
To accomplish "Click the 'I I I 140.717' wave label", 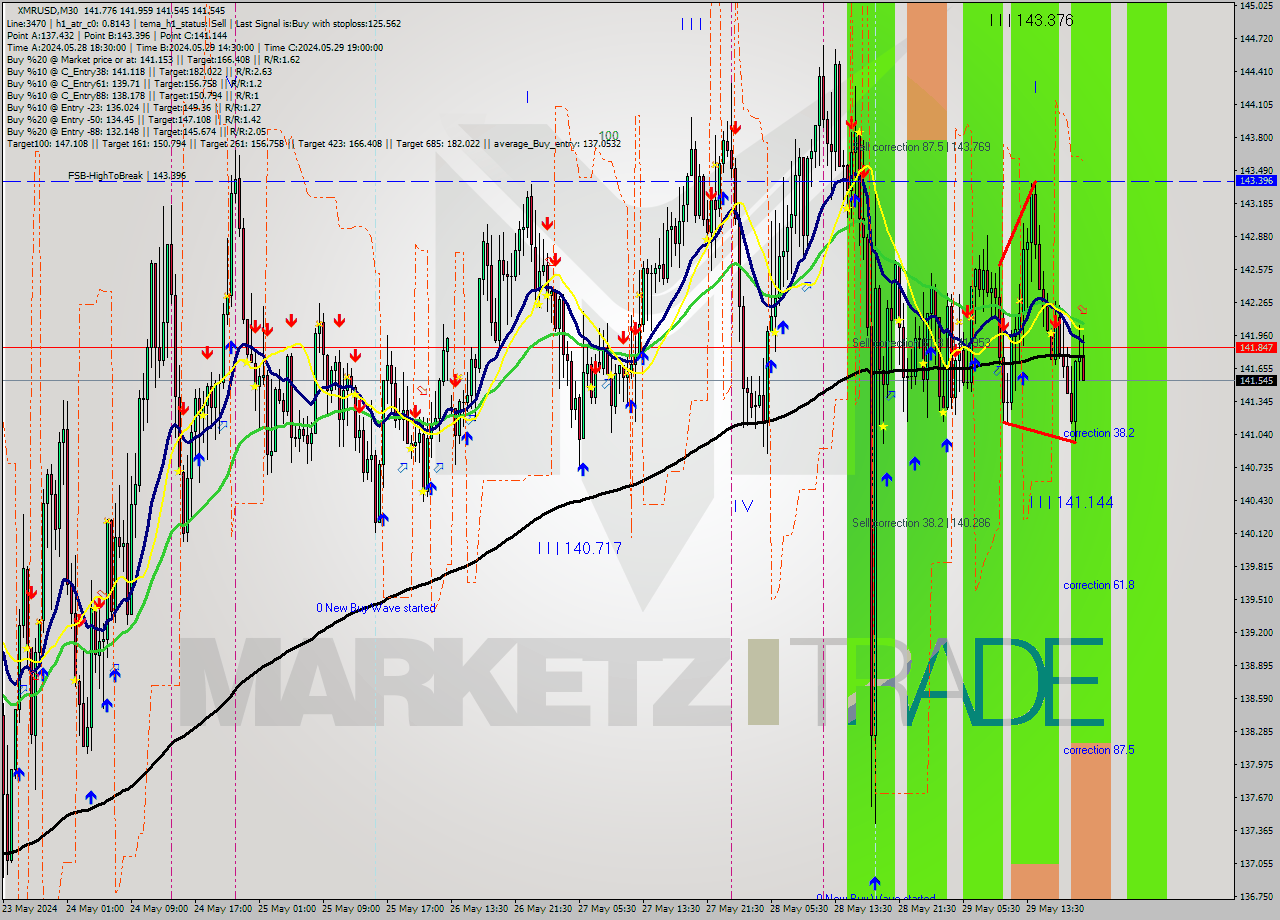I will (579, 548).
